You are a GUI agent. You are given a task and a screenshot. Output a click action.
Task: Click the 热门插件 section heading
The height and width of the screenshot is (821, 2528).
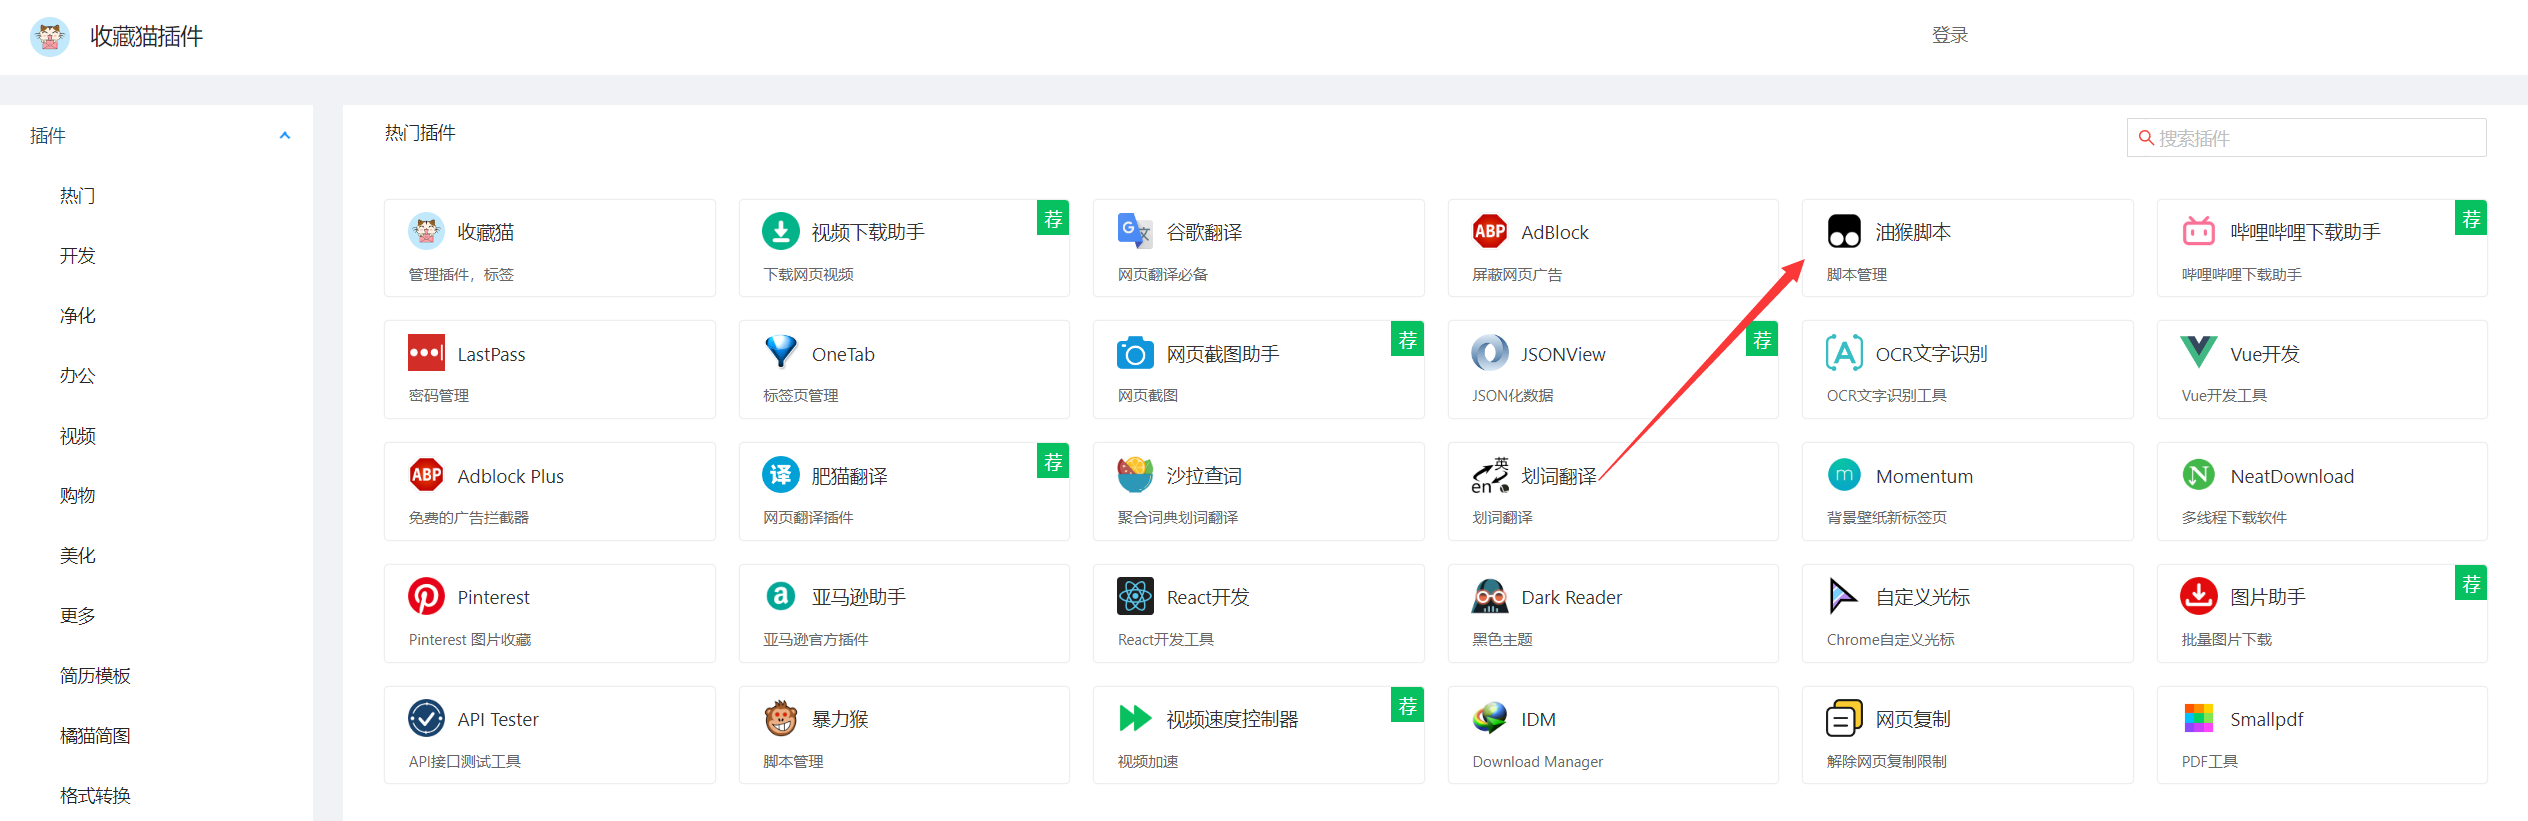pos(420,133)
